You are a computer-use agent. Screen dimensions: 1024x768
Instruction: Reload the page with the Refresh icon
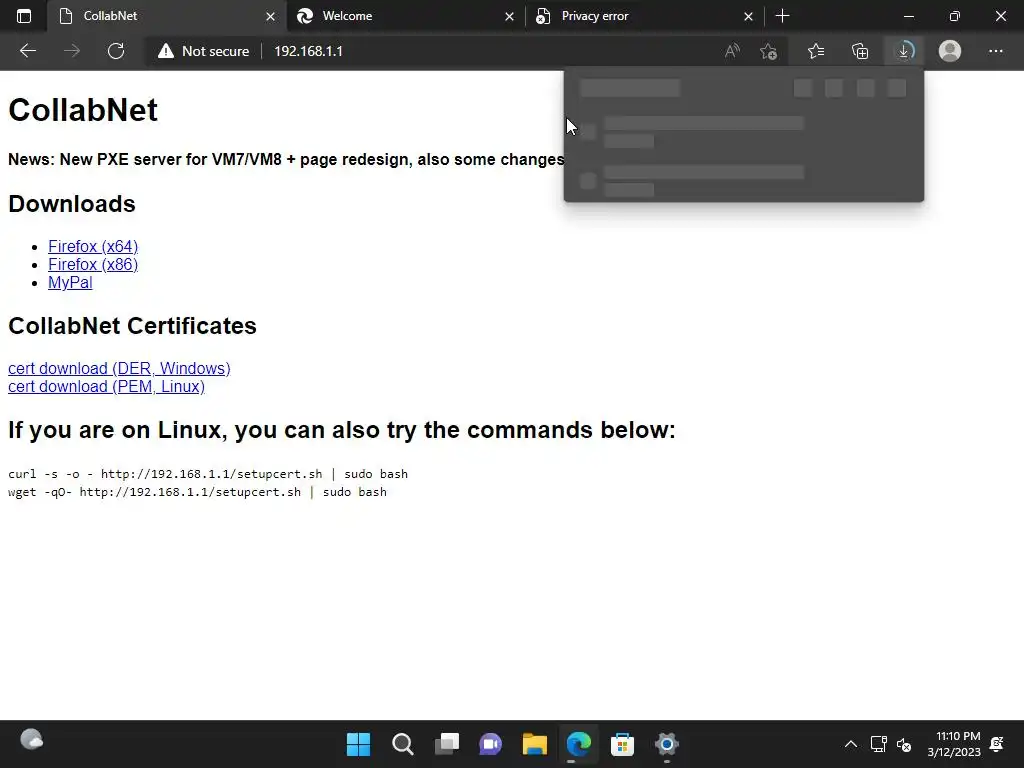coord(116,51)
